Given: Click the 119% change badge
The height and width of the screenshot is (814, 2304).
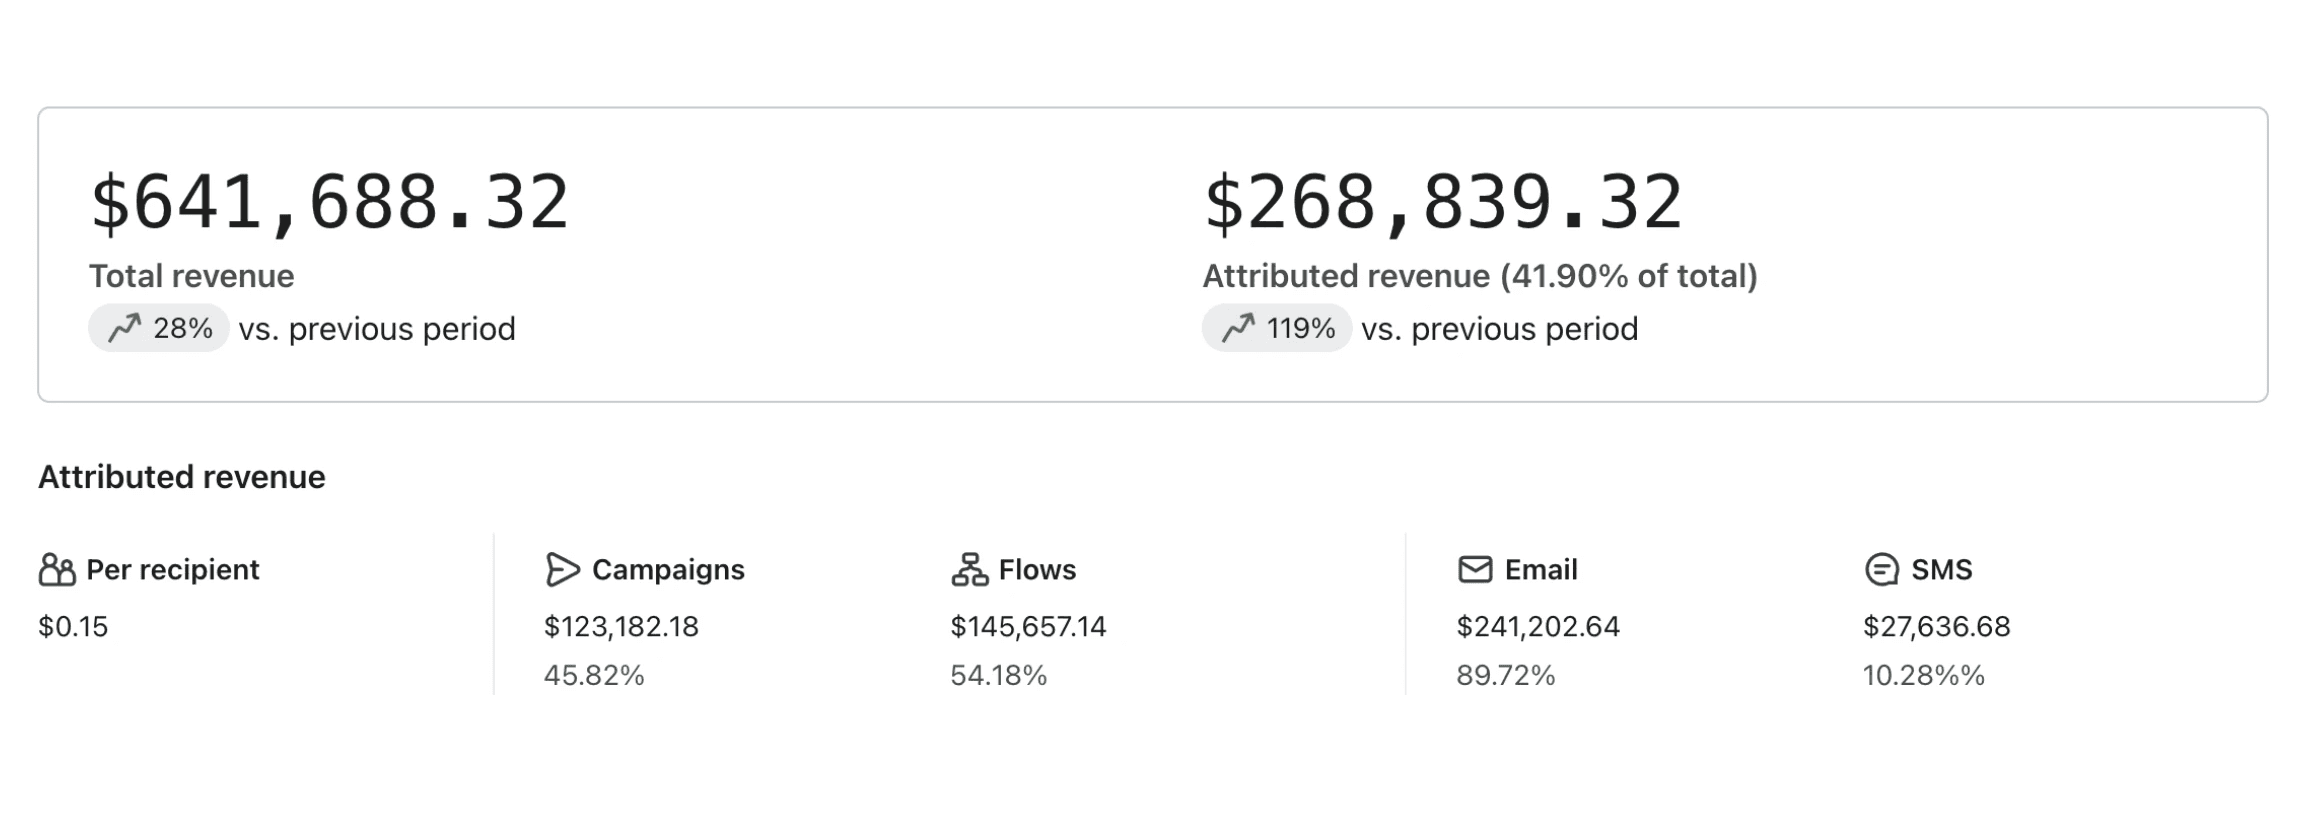Looking at the screenshot, I should pos(1277,328).
